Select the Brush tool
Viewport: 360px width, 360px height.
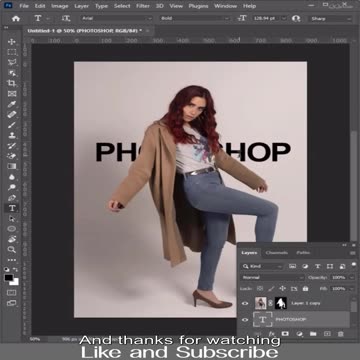tap(12, 125)
